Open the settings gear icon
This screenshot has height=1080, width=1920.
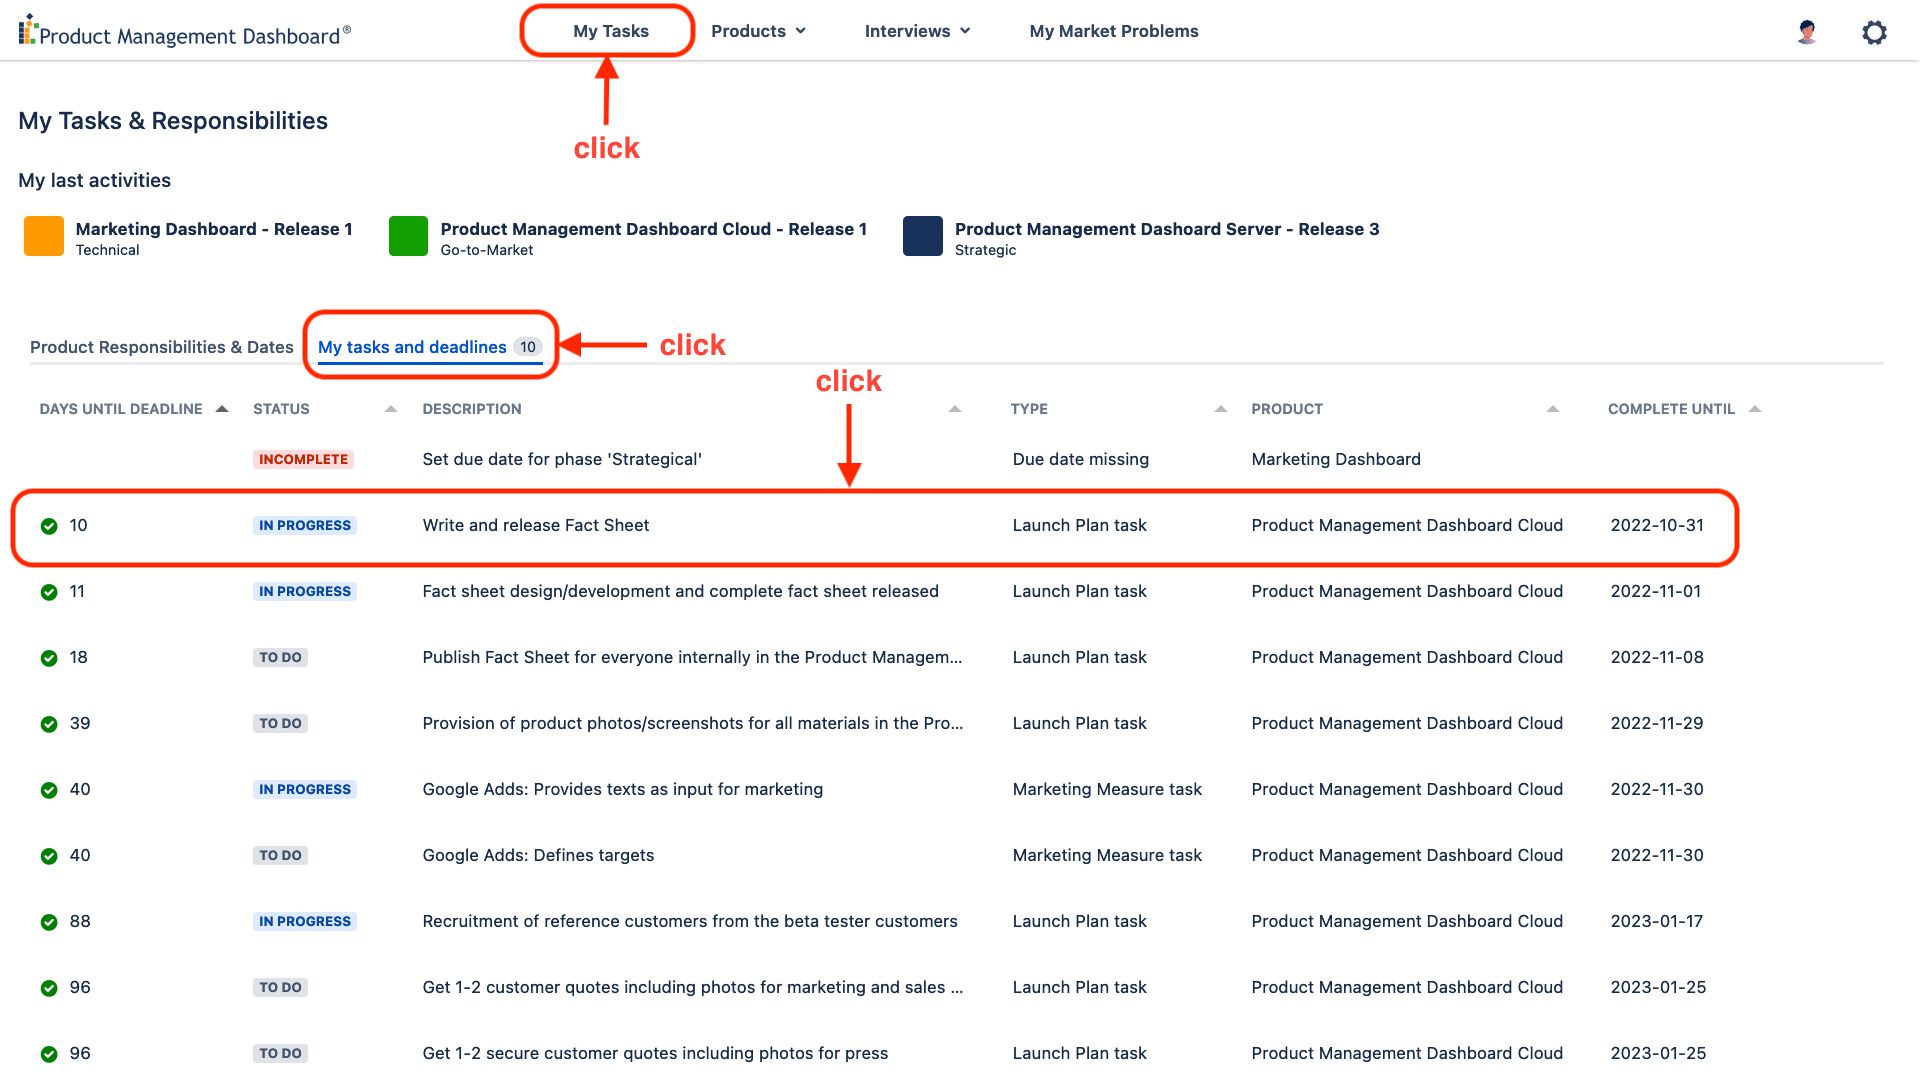(x=1874, y=32)
